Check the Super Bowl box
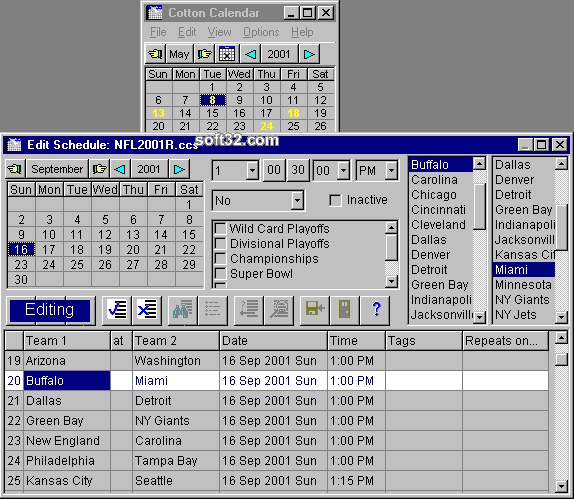The height and width of the screenshot is (499, 574). click(x=220, y=273)
